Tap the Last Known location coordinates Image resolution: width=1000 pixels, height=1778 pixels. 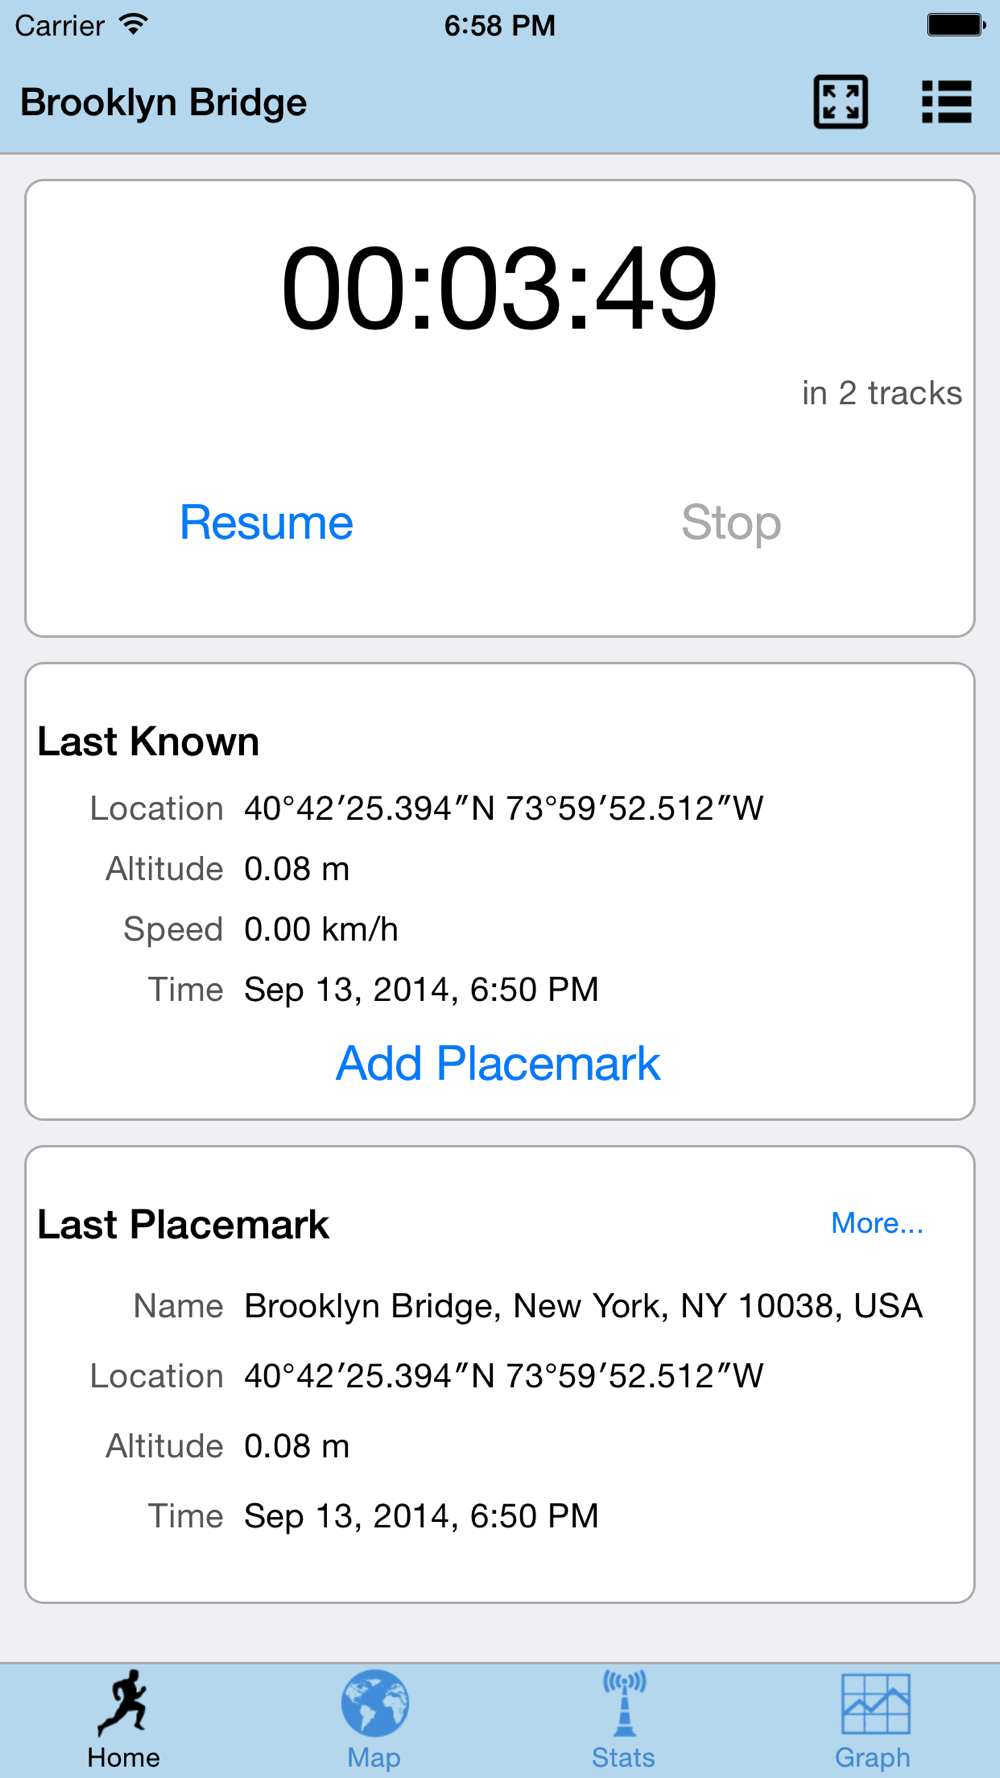503,808
